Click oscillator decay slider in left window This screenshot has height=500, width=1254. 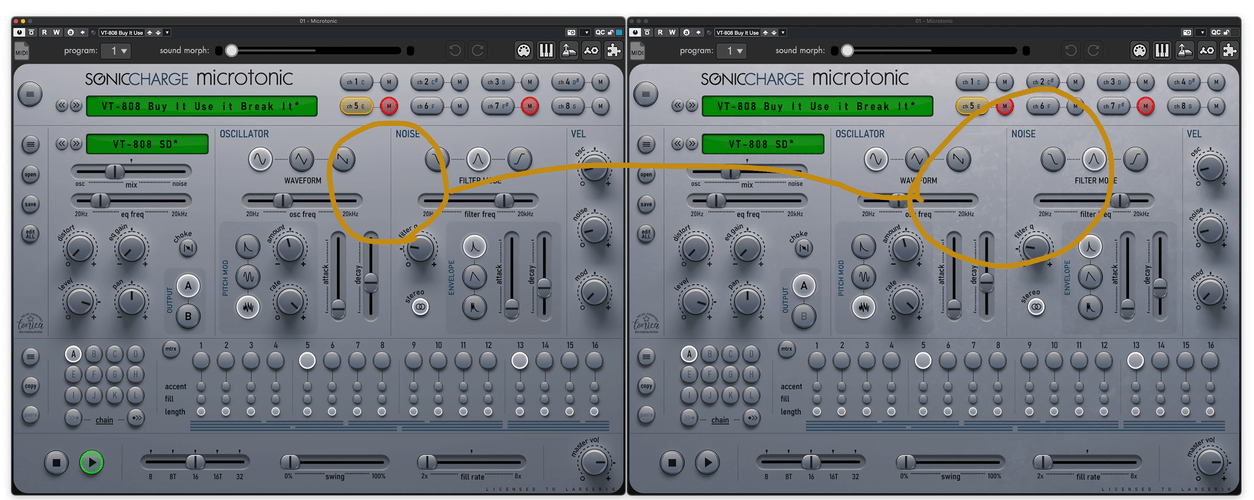point(370,275)
